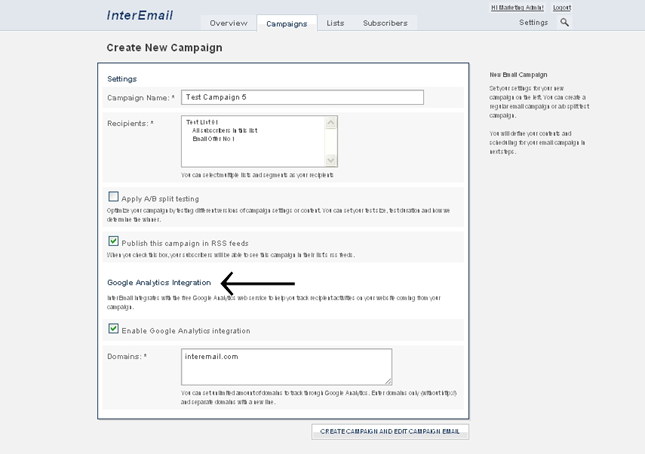This screenshot has width=645, height=454.
Task: Click the search magnifier icon
Action: pos(565,22)
